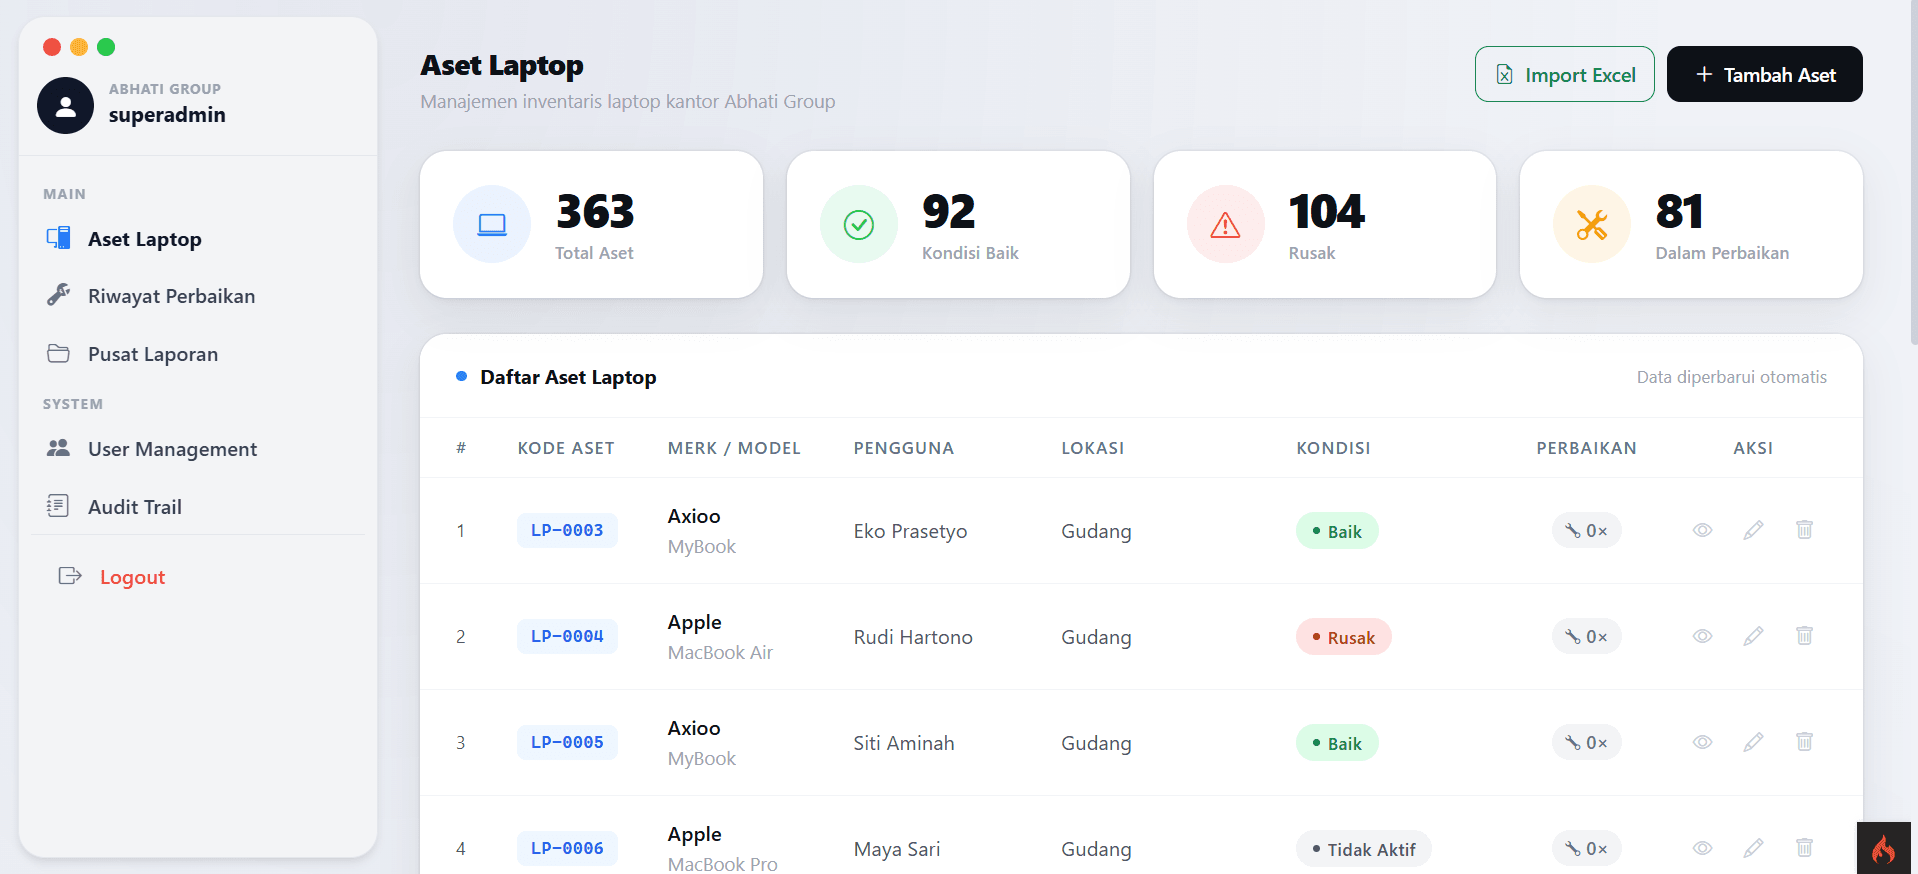Delete asset LP-0006 with trash icon
This screenshot has width=1918, height=874.
[1804, 848]
